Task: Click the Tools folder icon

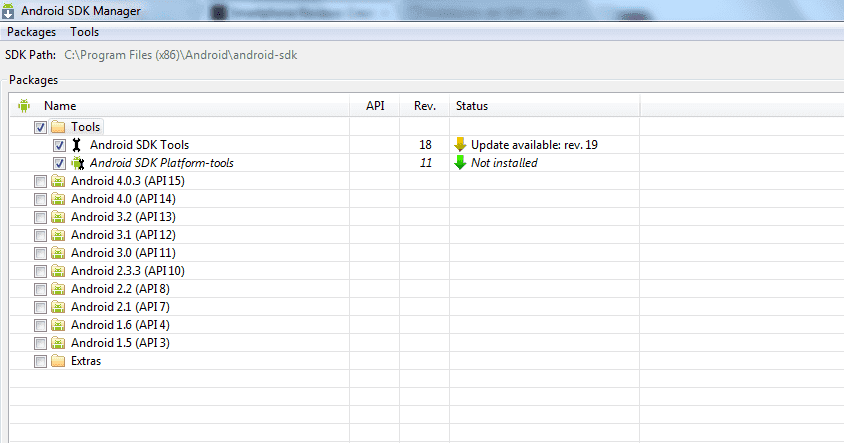Action: click(58, 127)
